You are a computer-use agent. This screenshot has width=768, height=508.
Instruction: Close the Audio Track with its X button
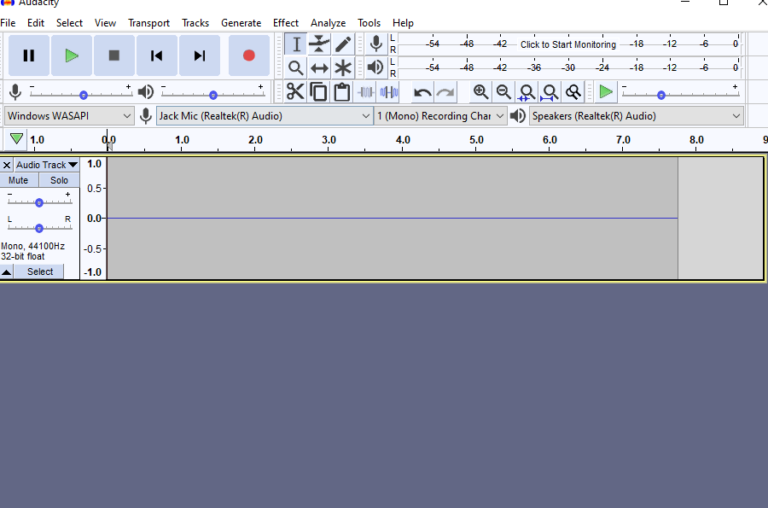[x=6, y=165]
